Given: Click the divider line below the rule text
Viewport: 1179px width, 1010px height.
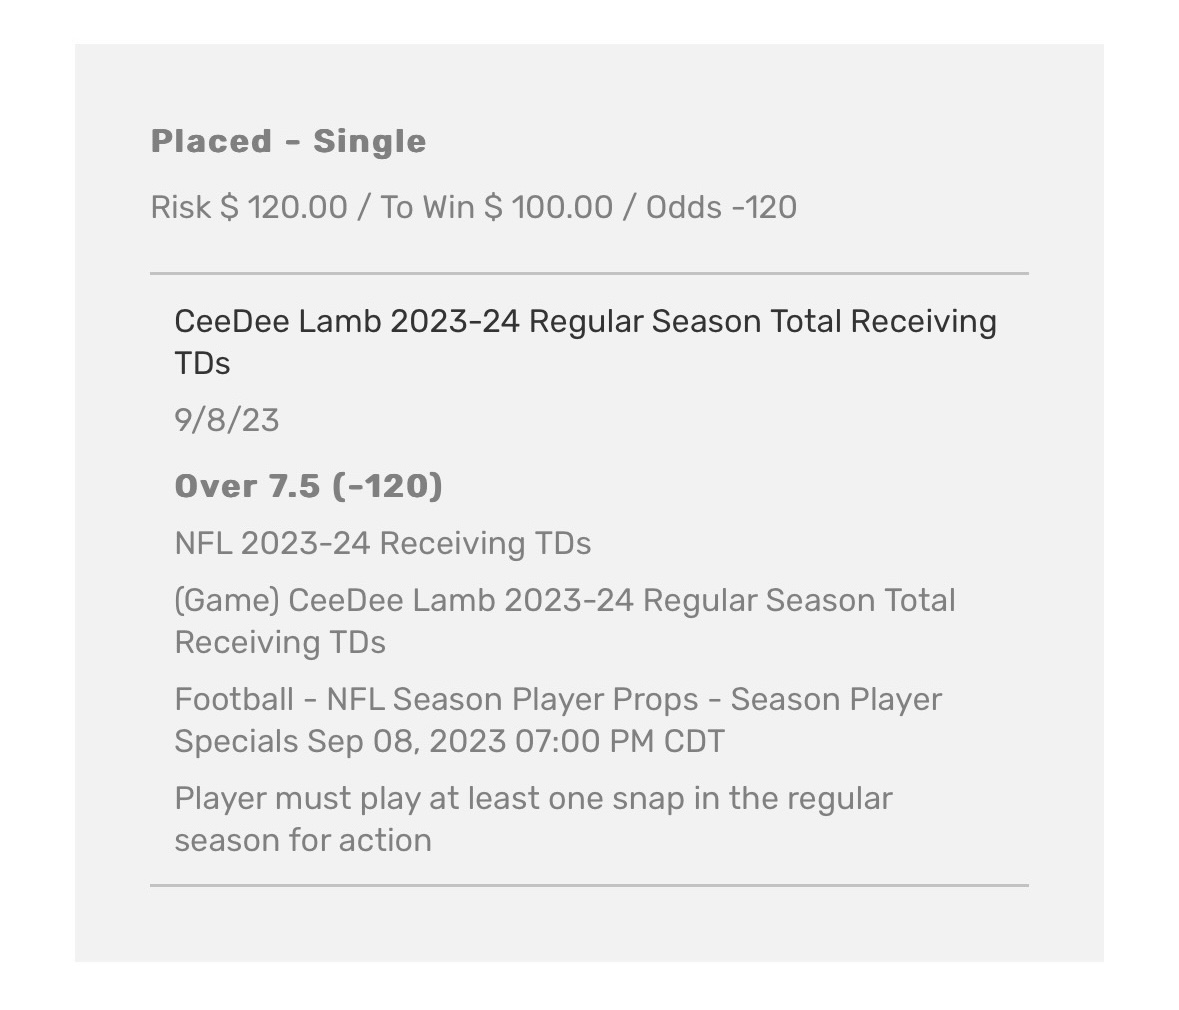Looking at the screenshot, I should coord(589,885).
